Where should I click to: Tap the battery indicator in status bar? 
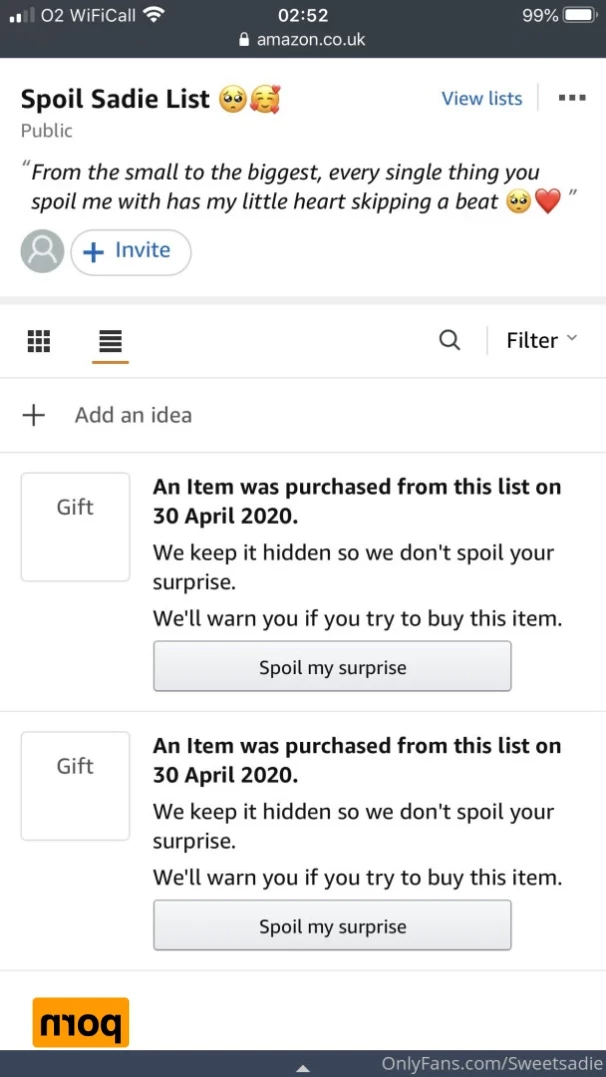[579, 15]
